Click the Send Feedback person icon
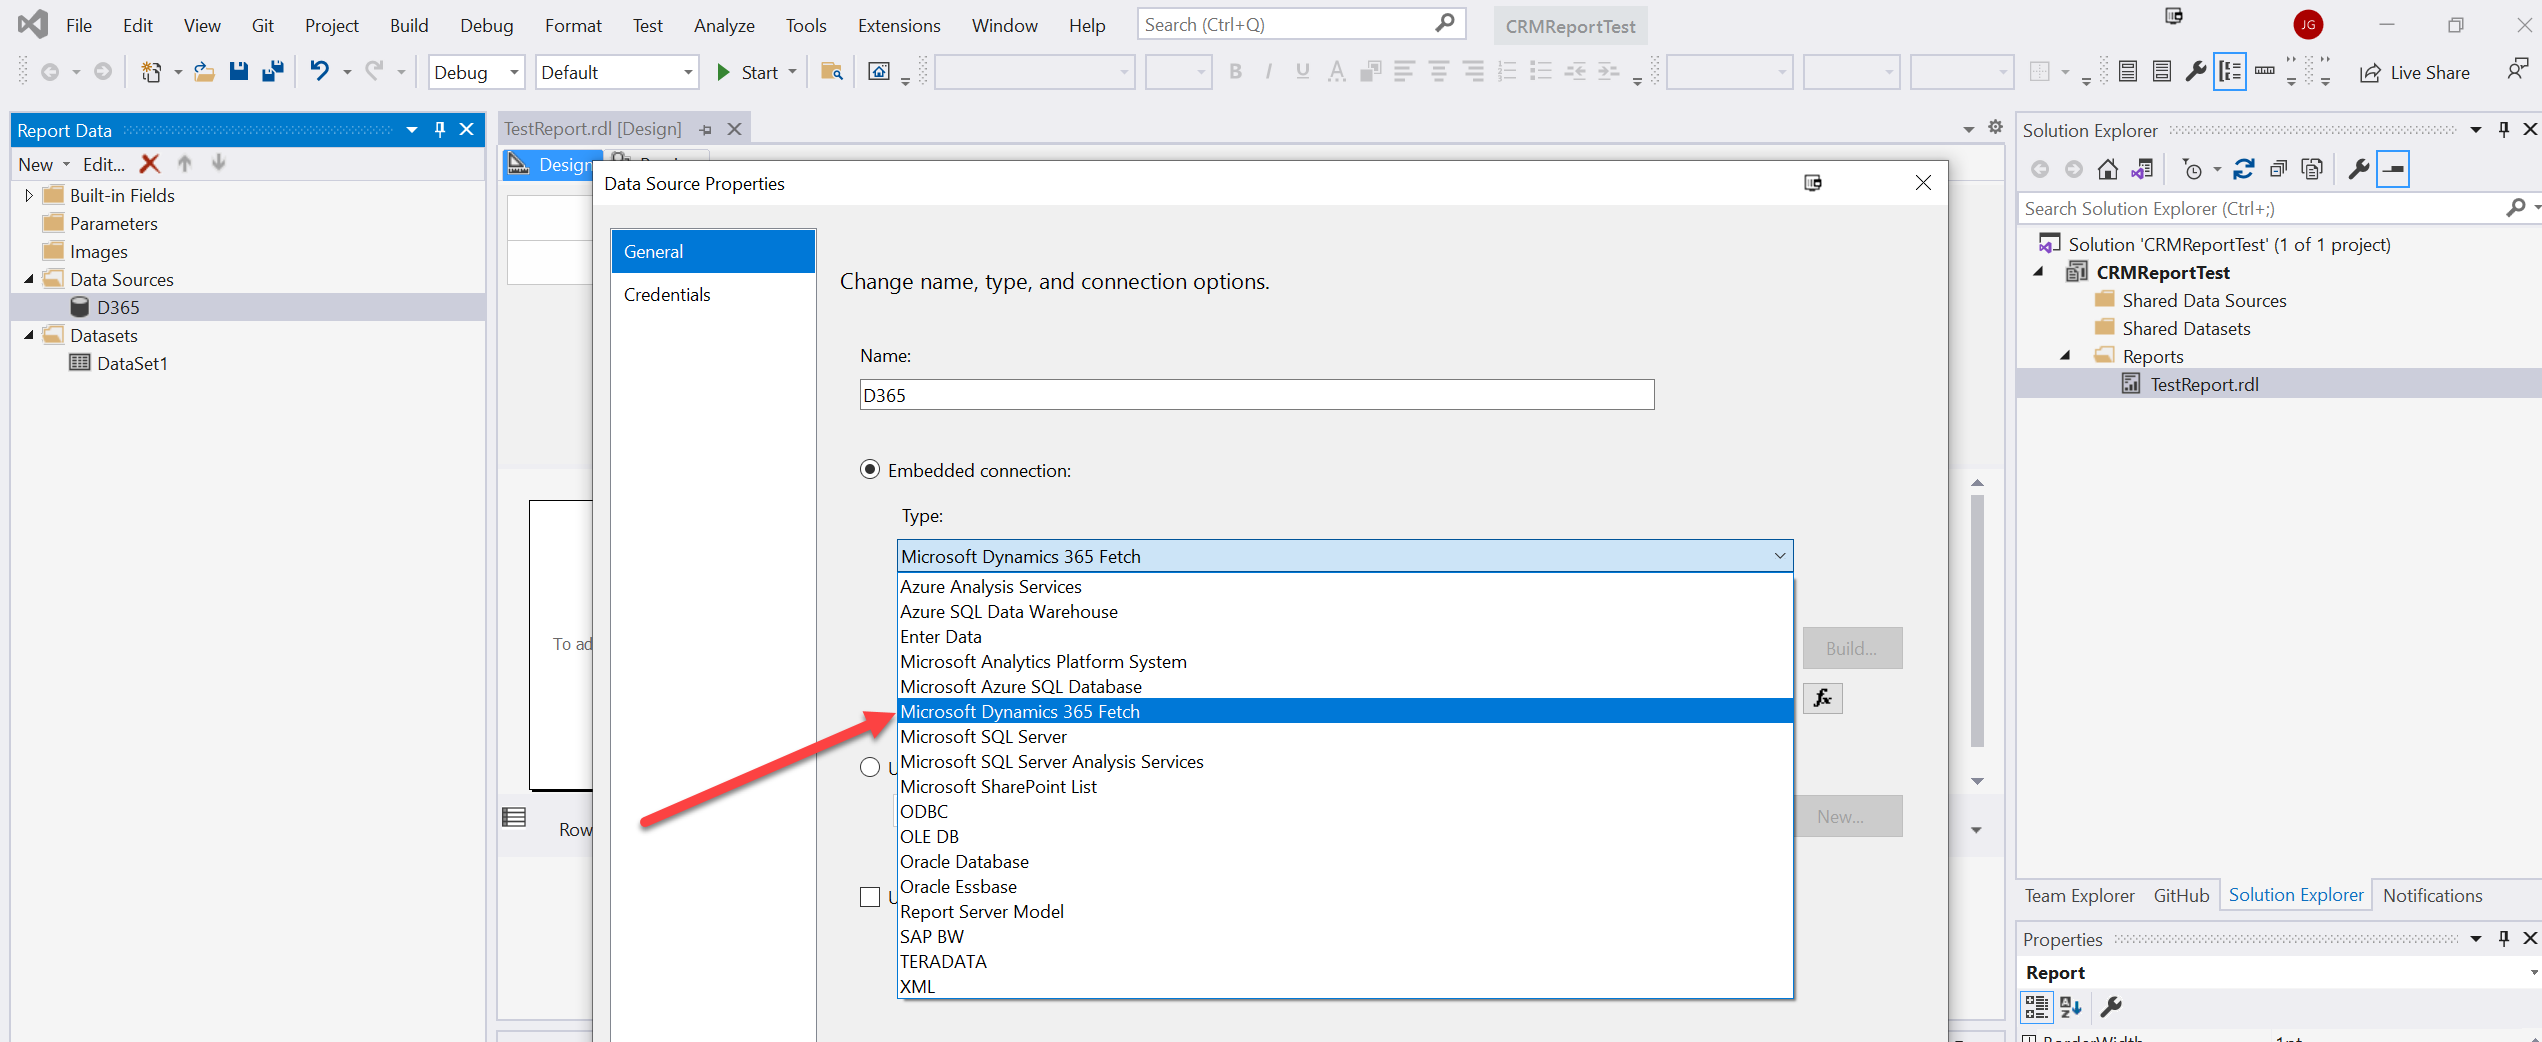 click(x=2517, y=69)
